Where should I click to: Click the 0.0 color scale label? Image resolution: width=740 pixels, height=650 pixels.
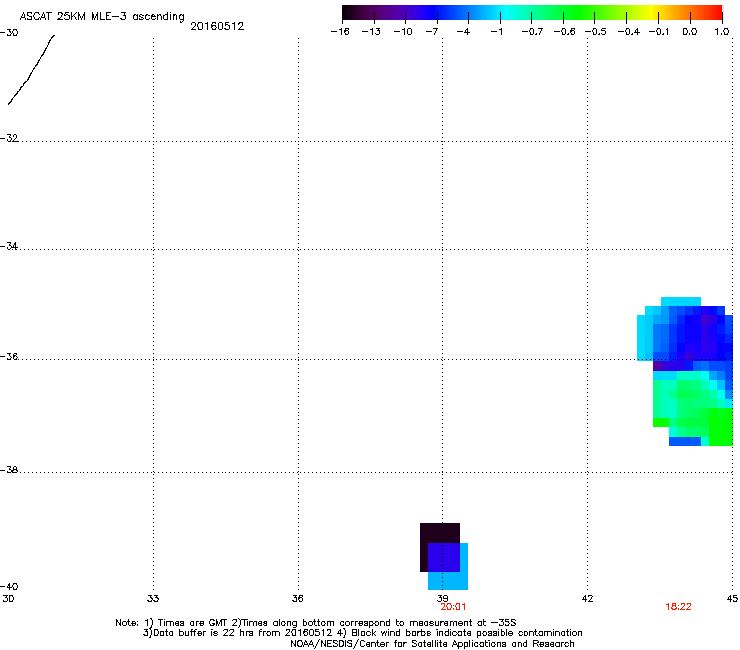click(x=690, y=32)
